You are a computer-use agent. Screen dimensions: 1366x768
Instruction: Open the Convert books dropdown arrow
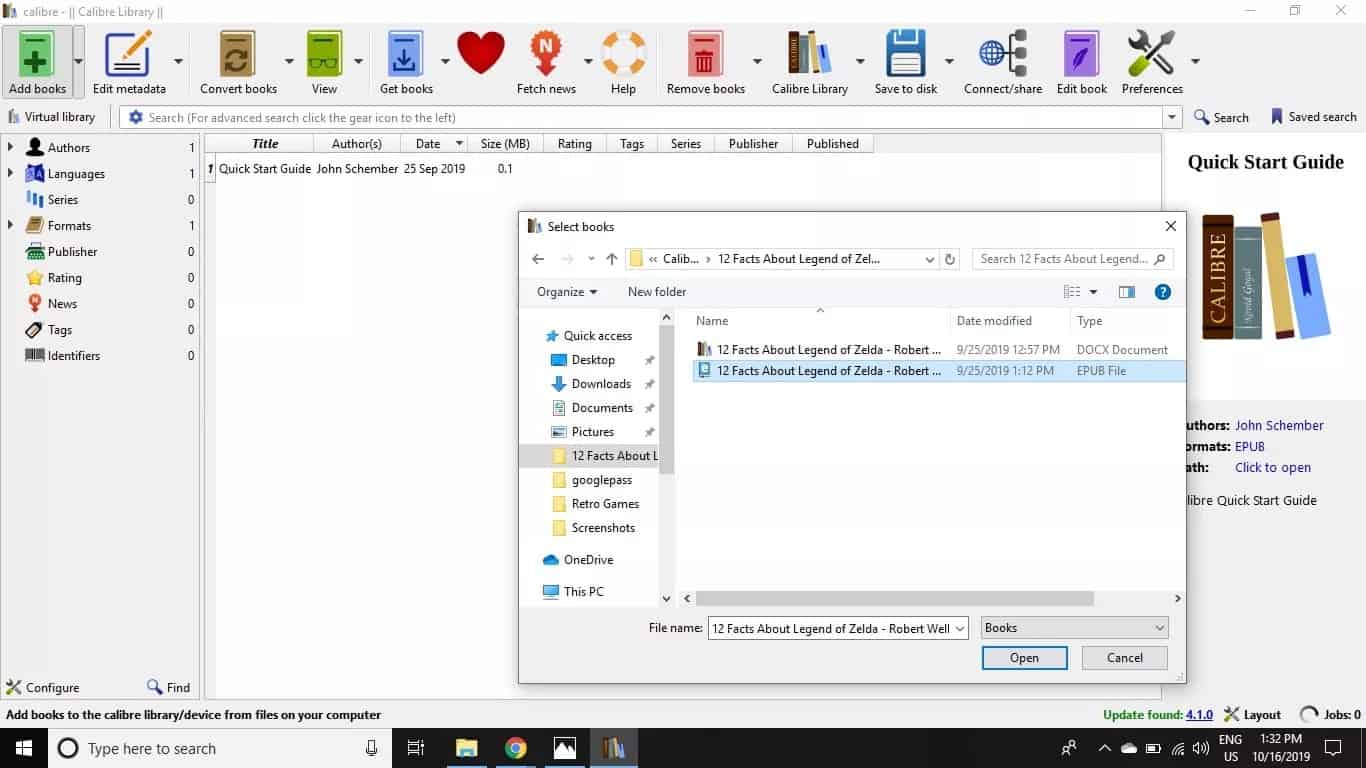[289, 61]
